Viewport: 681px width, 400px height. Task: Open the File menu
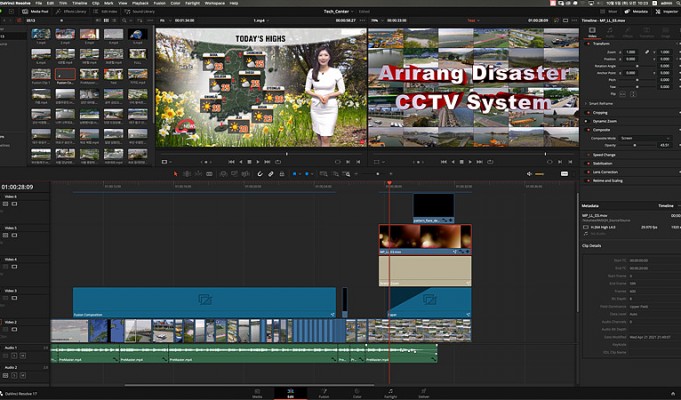[39, 3]
